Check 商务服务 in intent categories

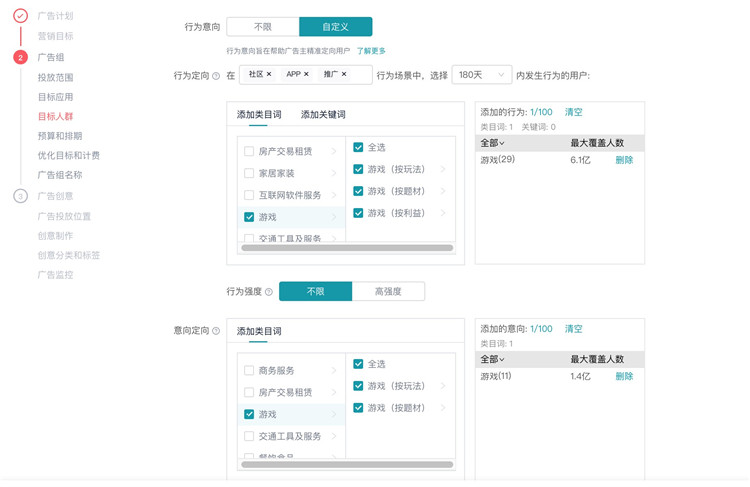click(249, 370)
